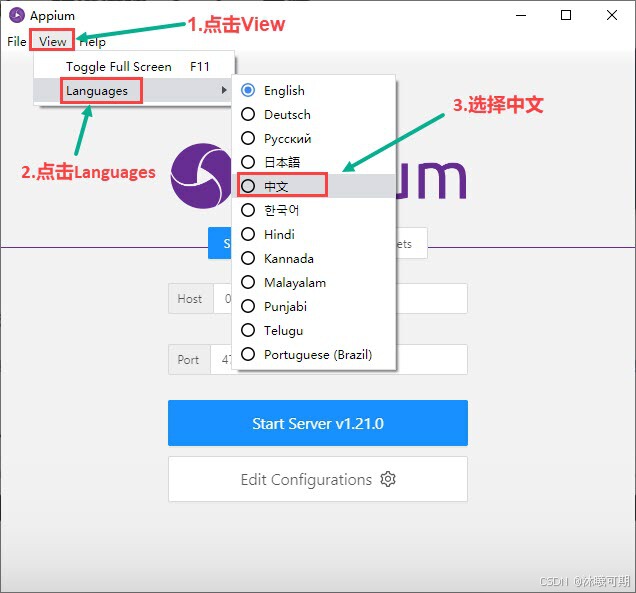Close the Appium window
This screenshot has width=636, height=593.
click(x=612, y=15)
